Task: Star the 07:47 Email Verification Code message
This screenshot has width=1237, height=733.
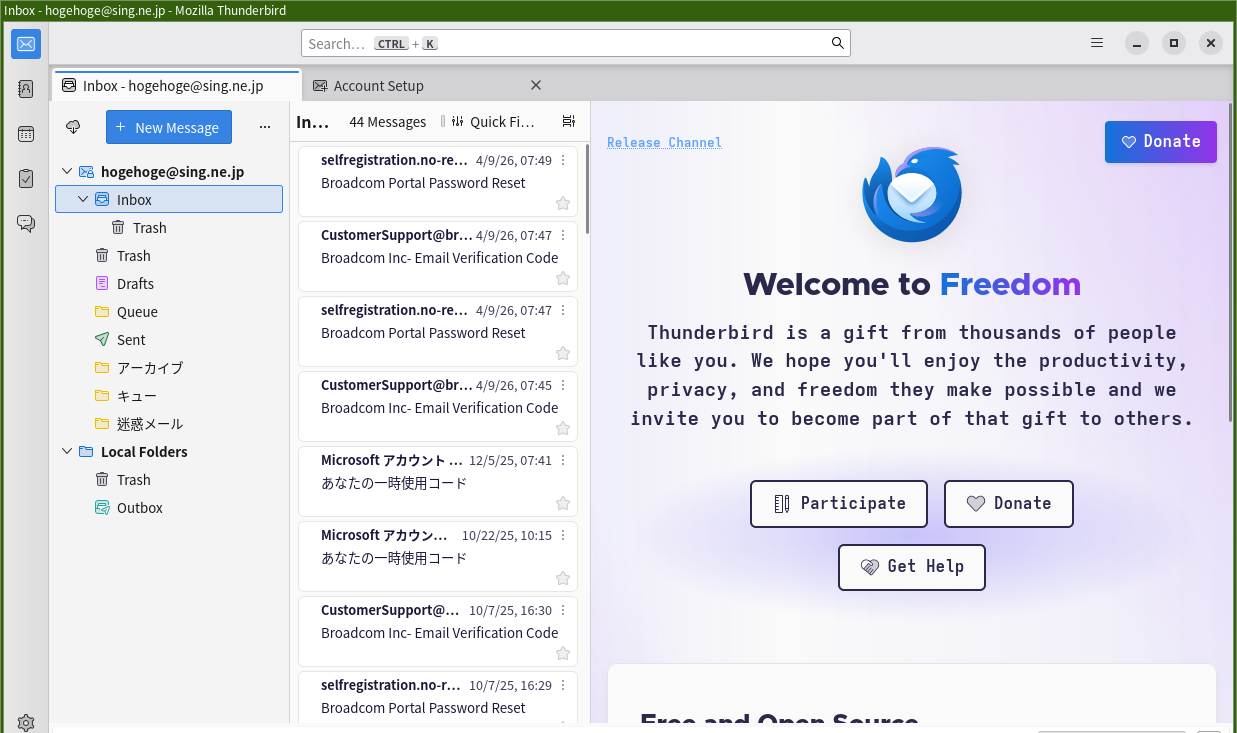Action: tap(563, 278)
